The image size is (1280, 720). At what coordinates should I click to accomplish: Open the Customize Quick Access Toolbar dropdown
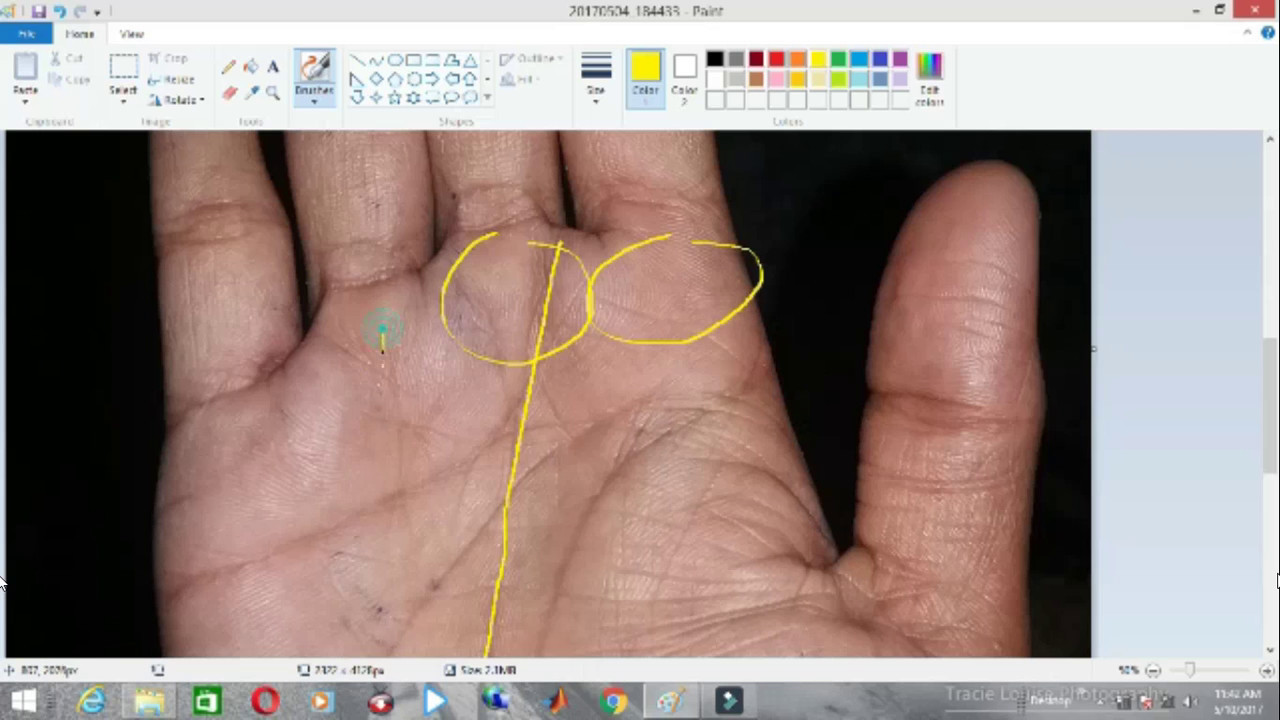[x=97, y=12]
